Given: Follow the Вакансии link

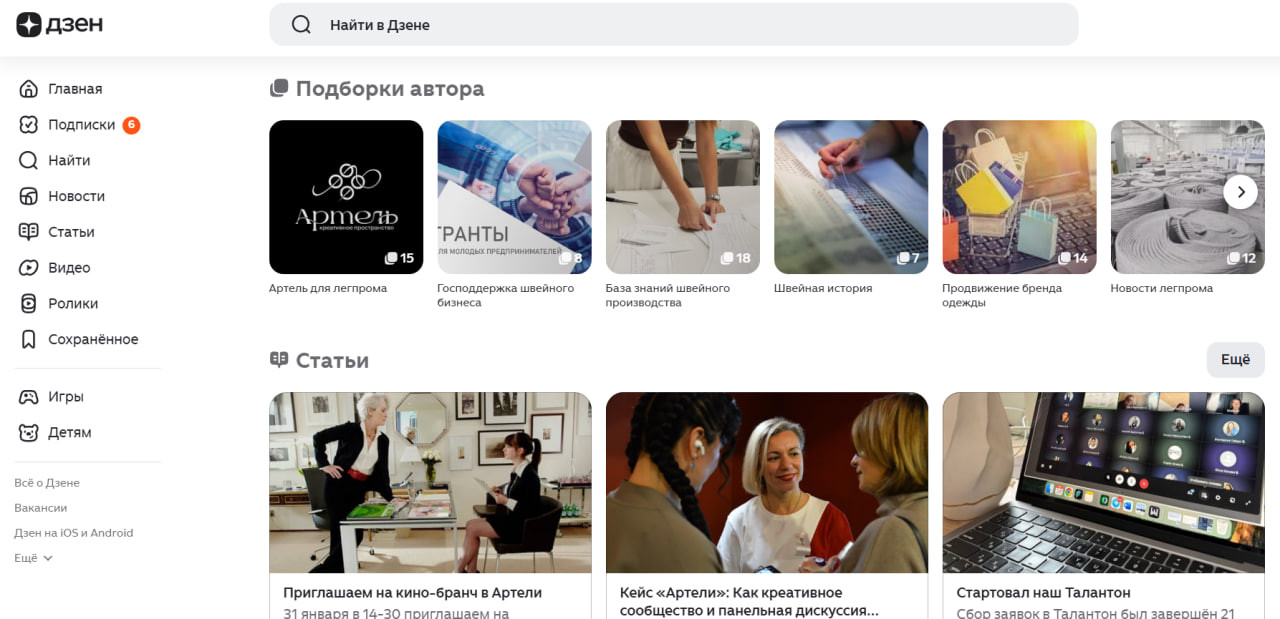Looking at the screenshot, I should [41, 508].
